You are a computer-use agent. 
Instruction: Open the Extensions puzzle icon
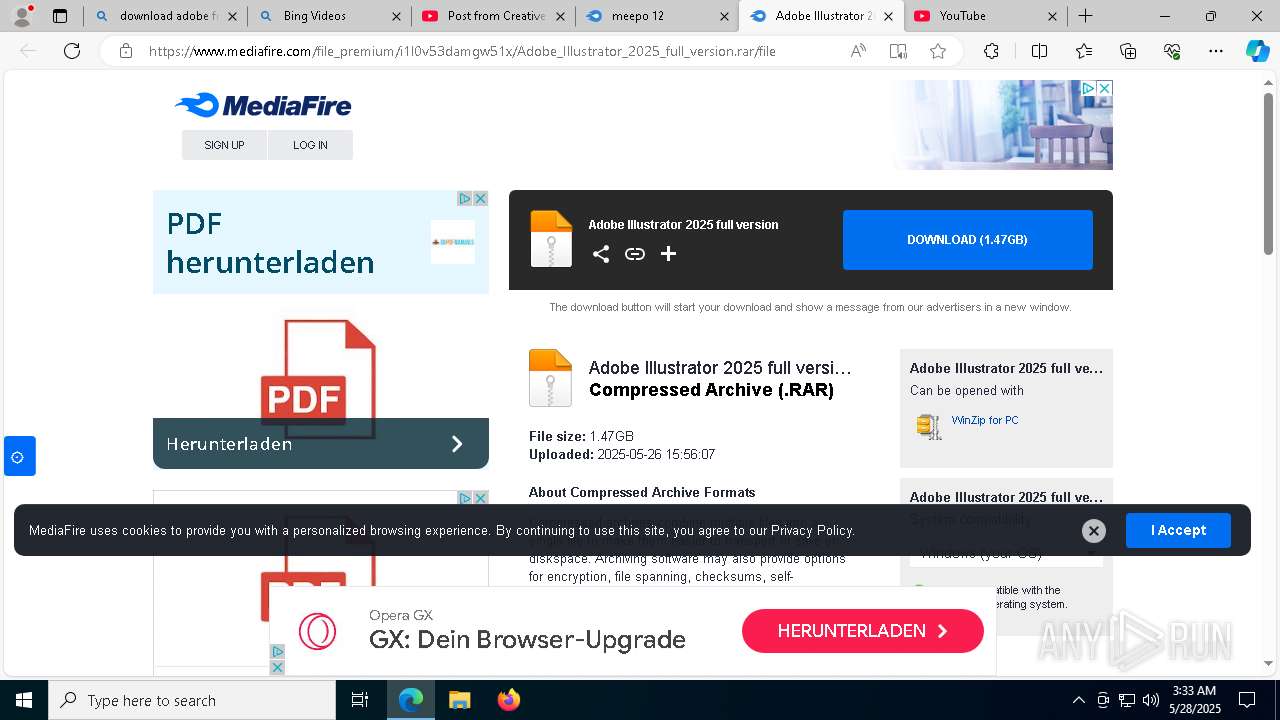coord(991,51)
